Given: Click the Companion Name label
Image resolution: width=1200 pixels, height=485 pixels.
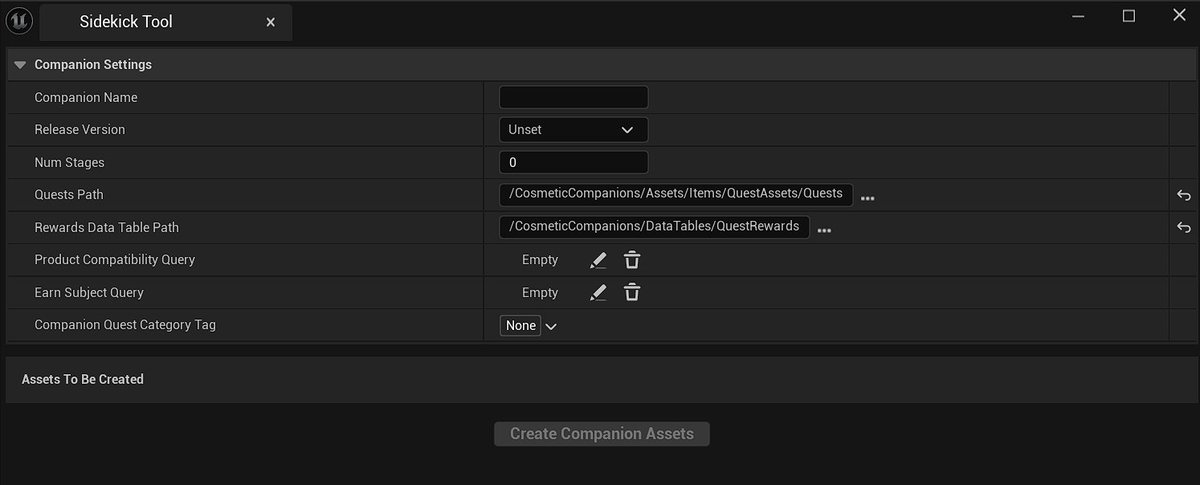Looking at the screenshot, I should 86,98.
